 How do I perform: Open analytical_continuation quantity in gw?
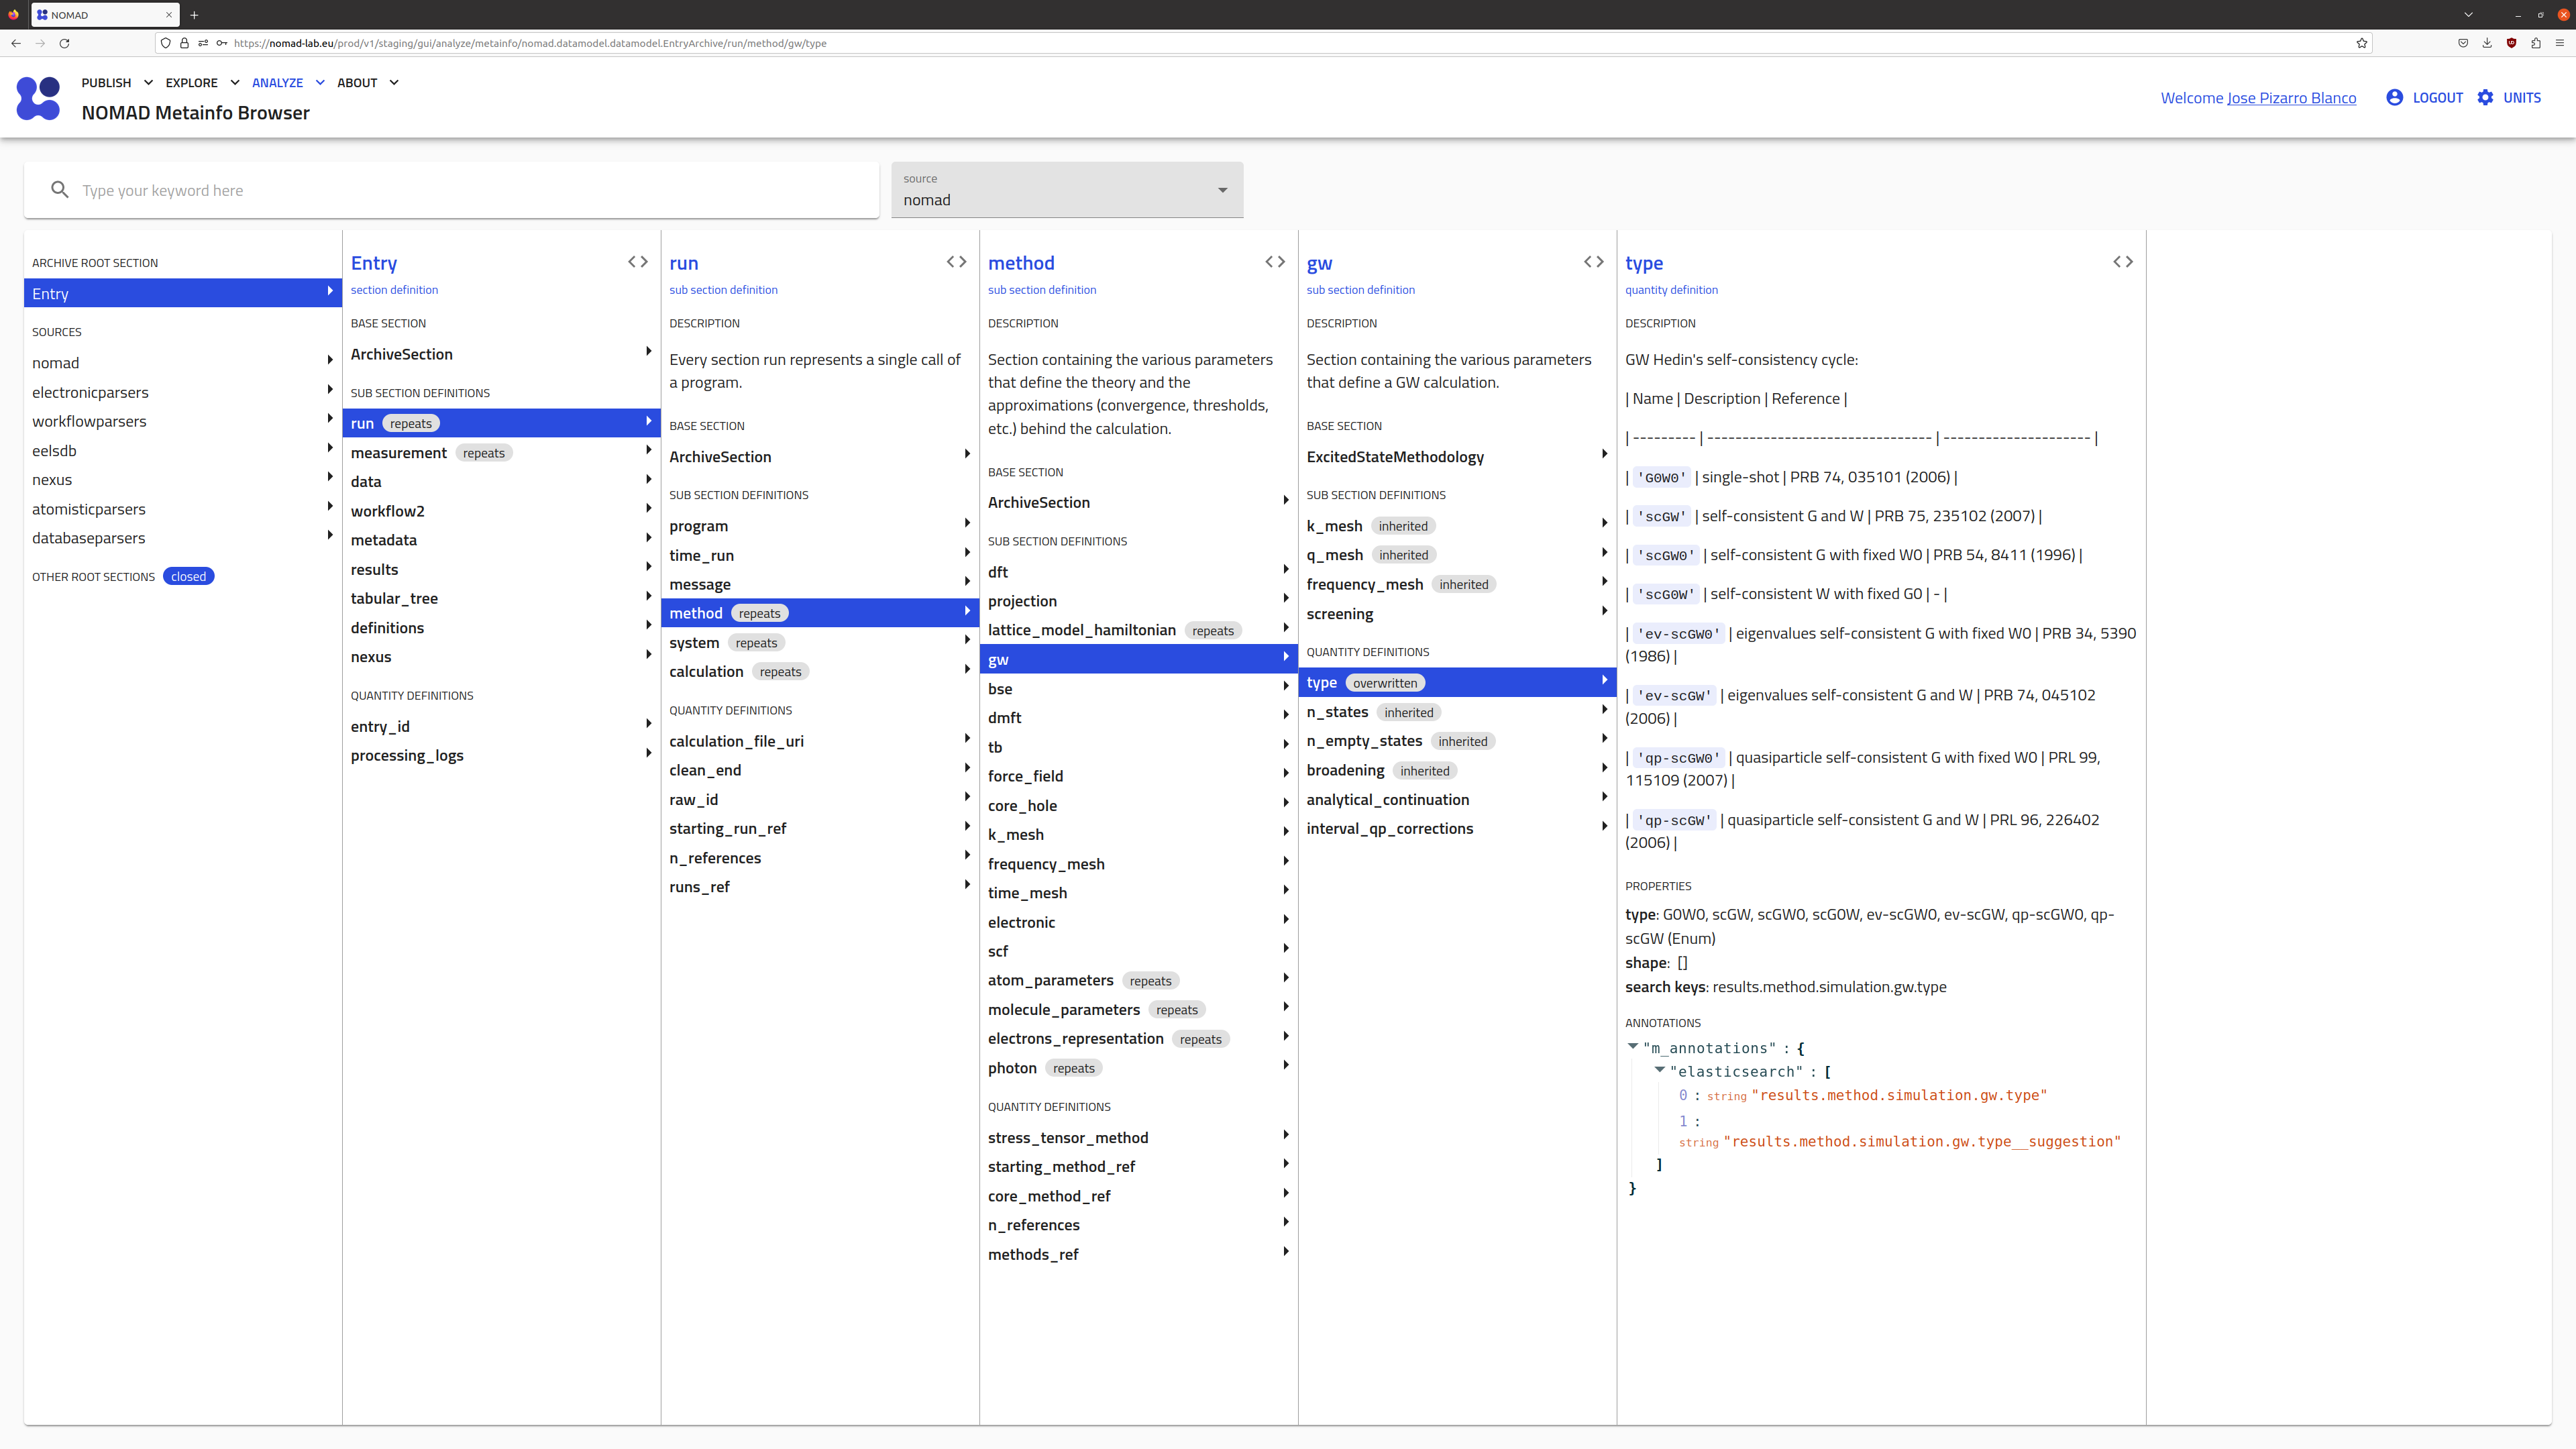(x=1457, y=800)
